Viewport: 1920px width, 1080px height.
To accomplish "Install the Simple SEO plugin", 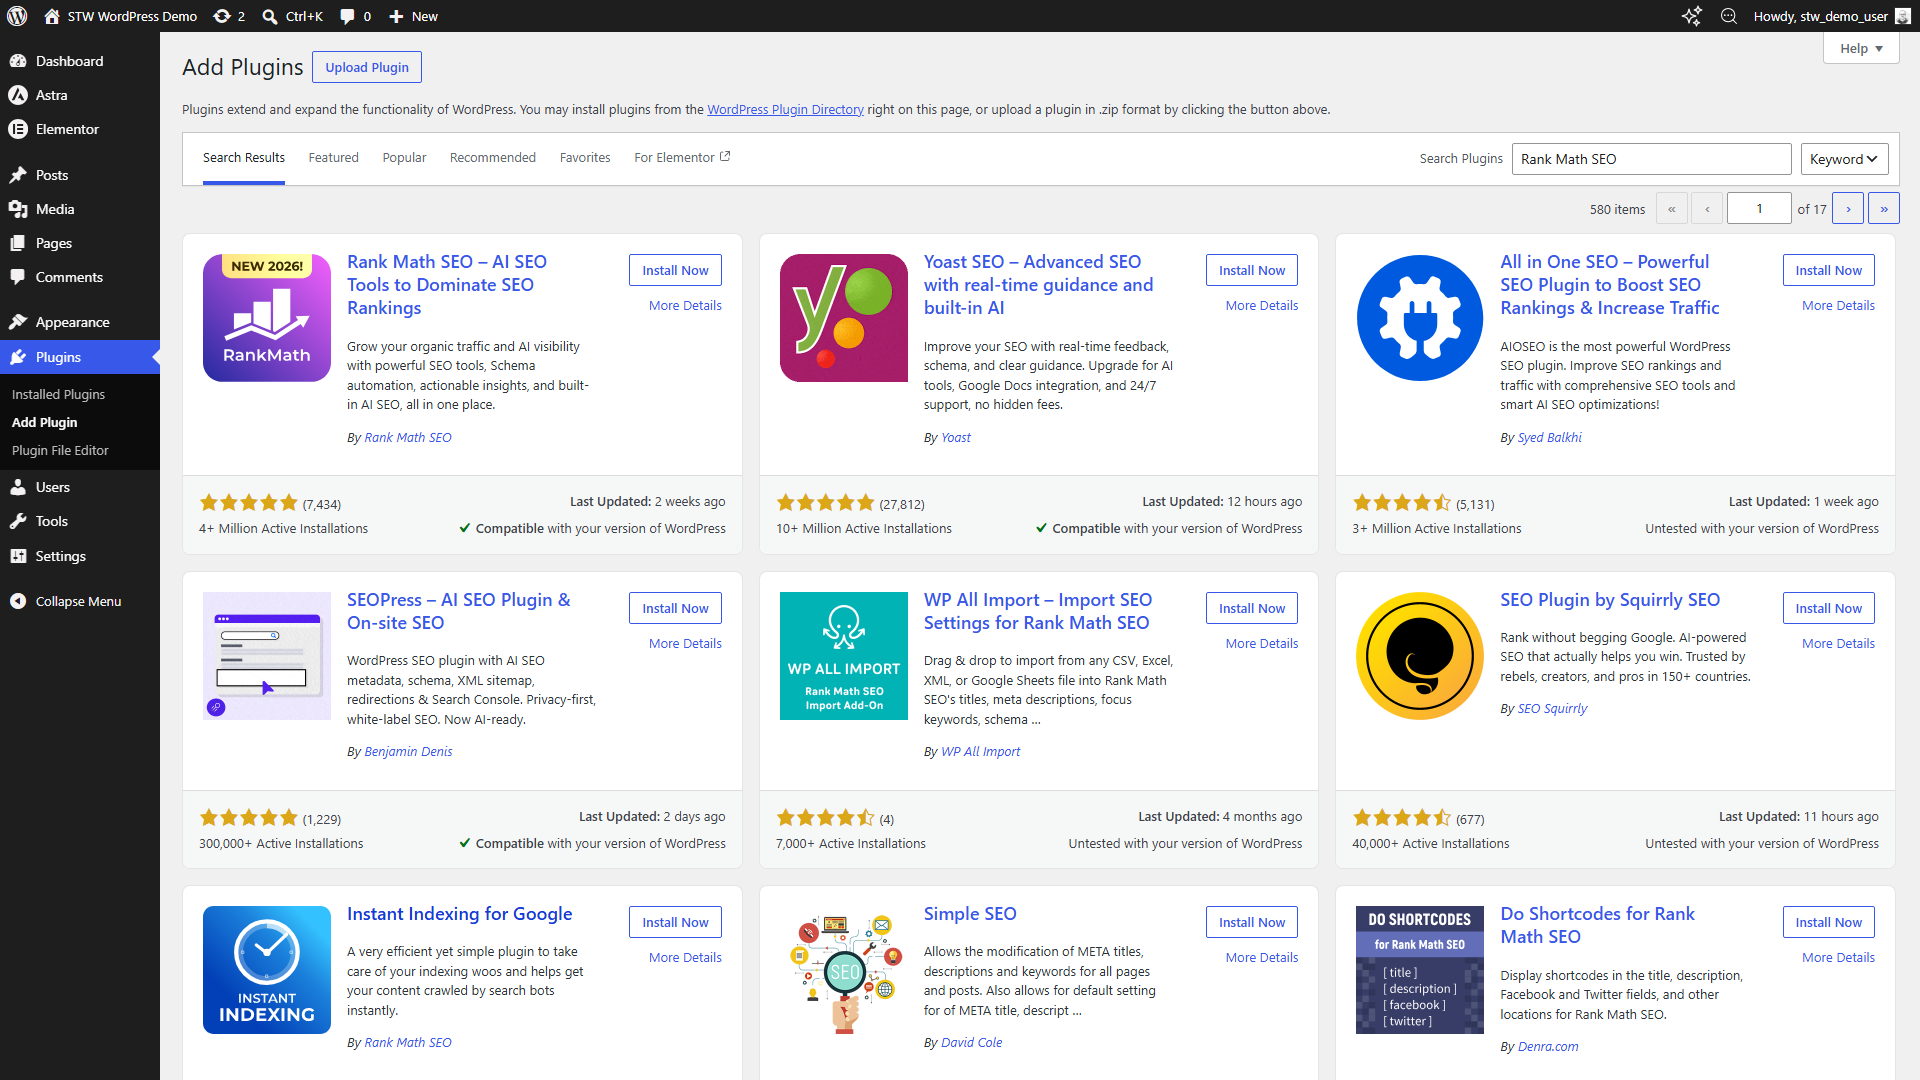I will [1252, 922].
